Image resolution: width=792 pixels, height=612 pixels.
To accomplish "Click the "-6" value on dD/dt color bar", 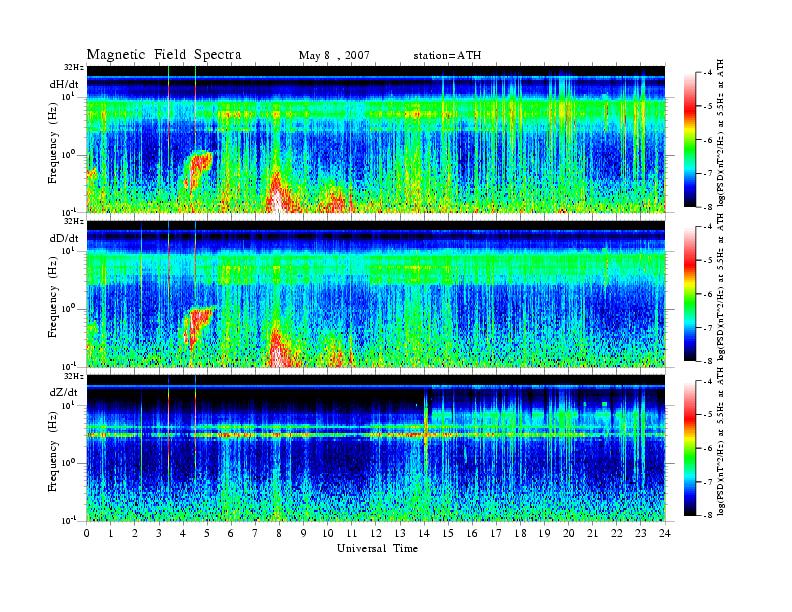I will [707, 294].
